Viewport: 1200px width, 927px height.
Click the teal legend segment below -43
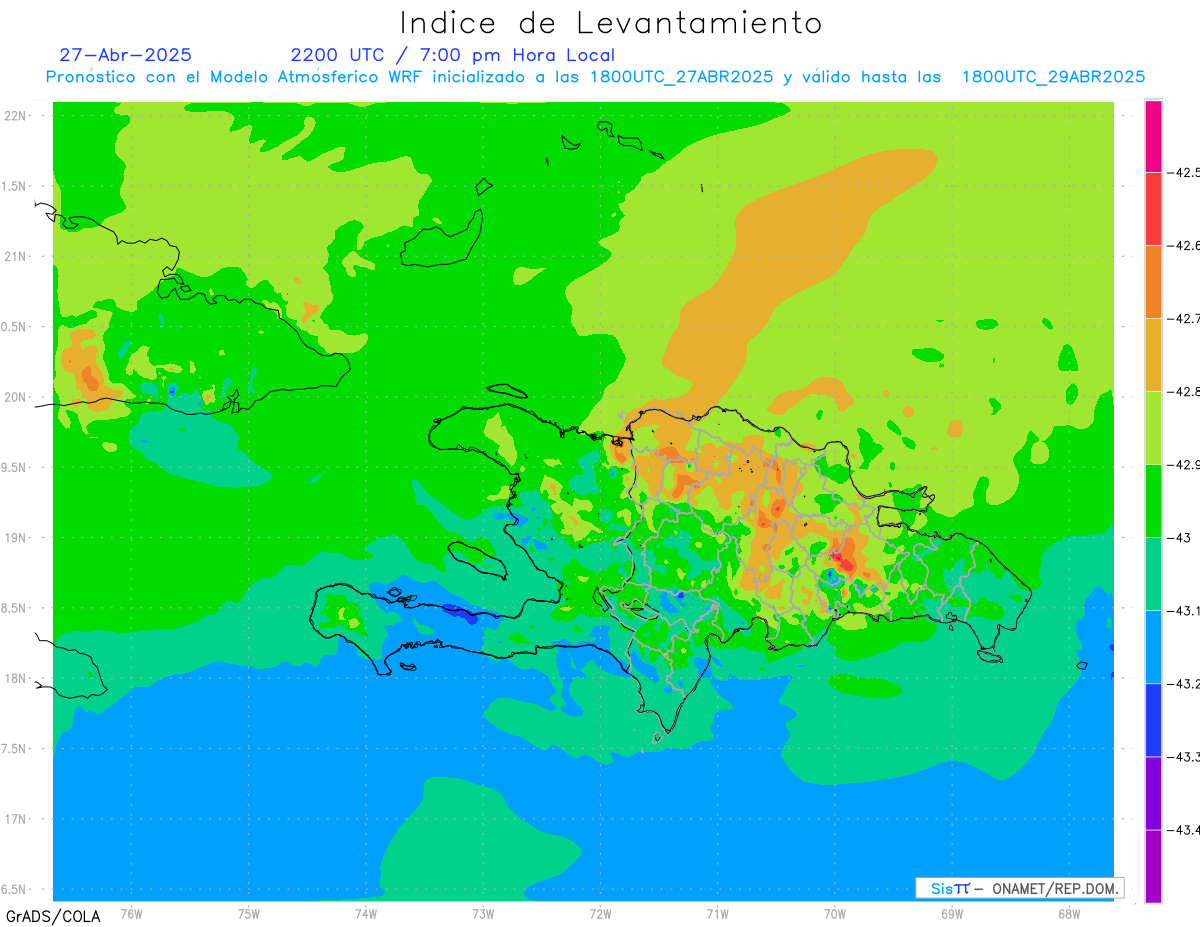(x=1153, y=573)
